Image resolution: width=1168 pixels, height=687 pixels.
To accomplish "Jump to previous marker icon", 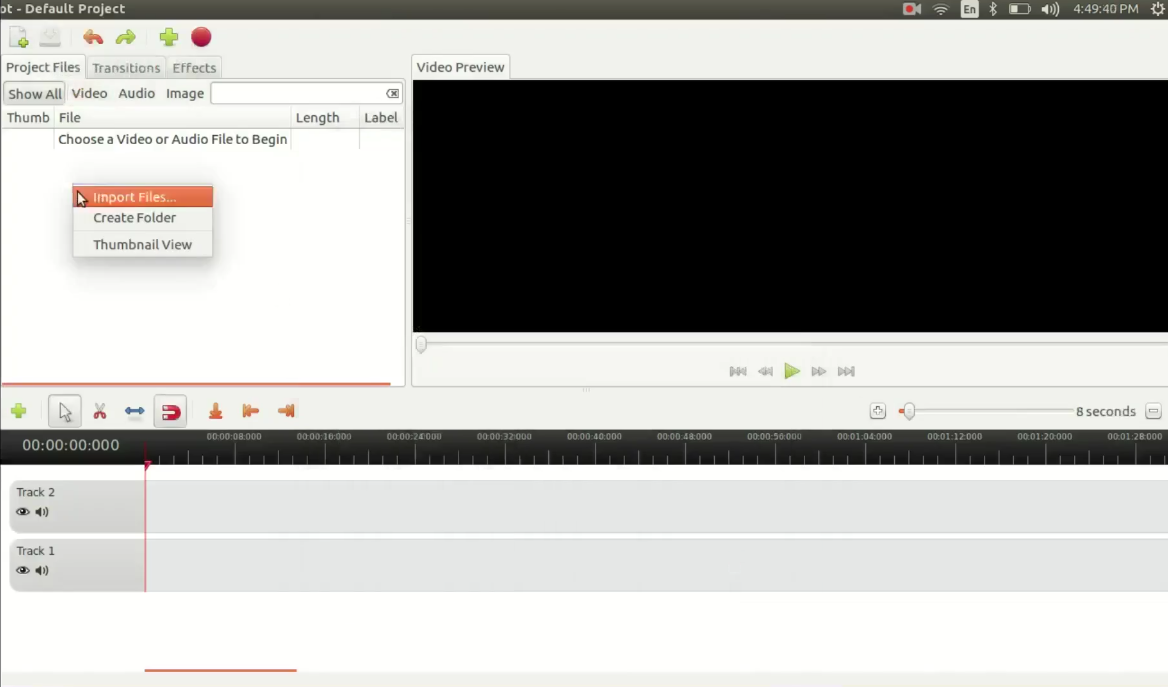I will pos(250,411).
